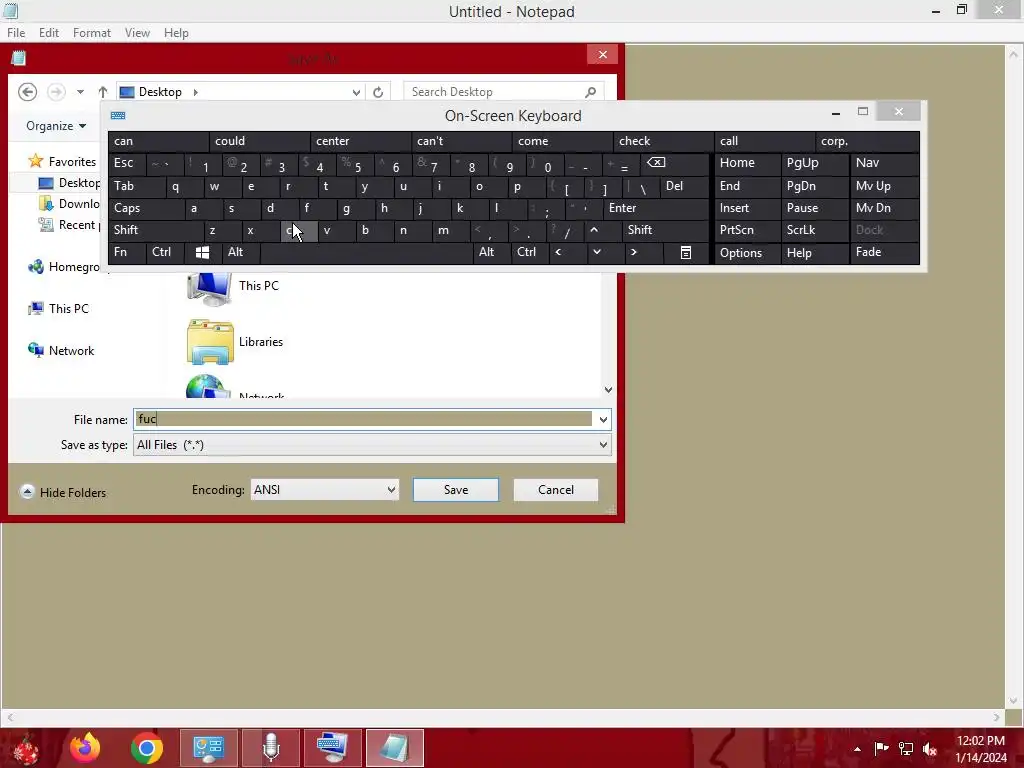This screenshot has height=768, width=1024.
Task: Expand the address bar path dropdown
Action: [356, 92]
